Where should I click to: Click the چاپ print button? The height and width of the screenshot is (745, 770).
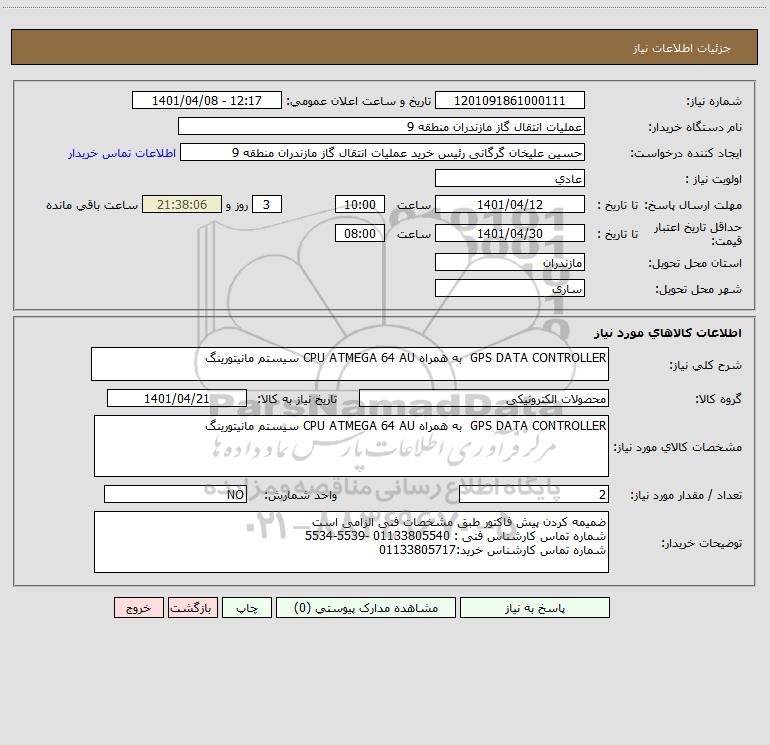pos(247,607)
